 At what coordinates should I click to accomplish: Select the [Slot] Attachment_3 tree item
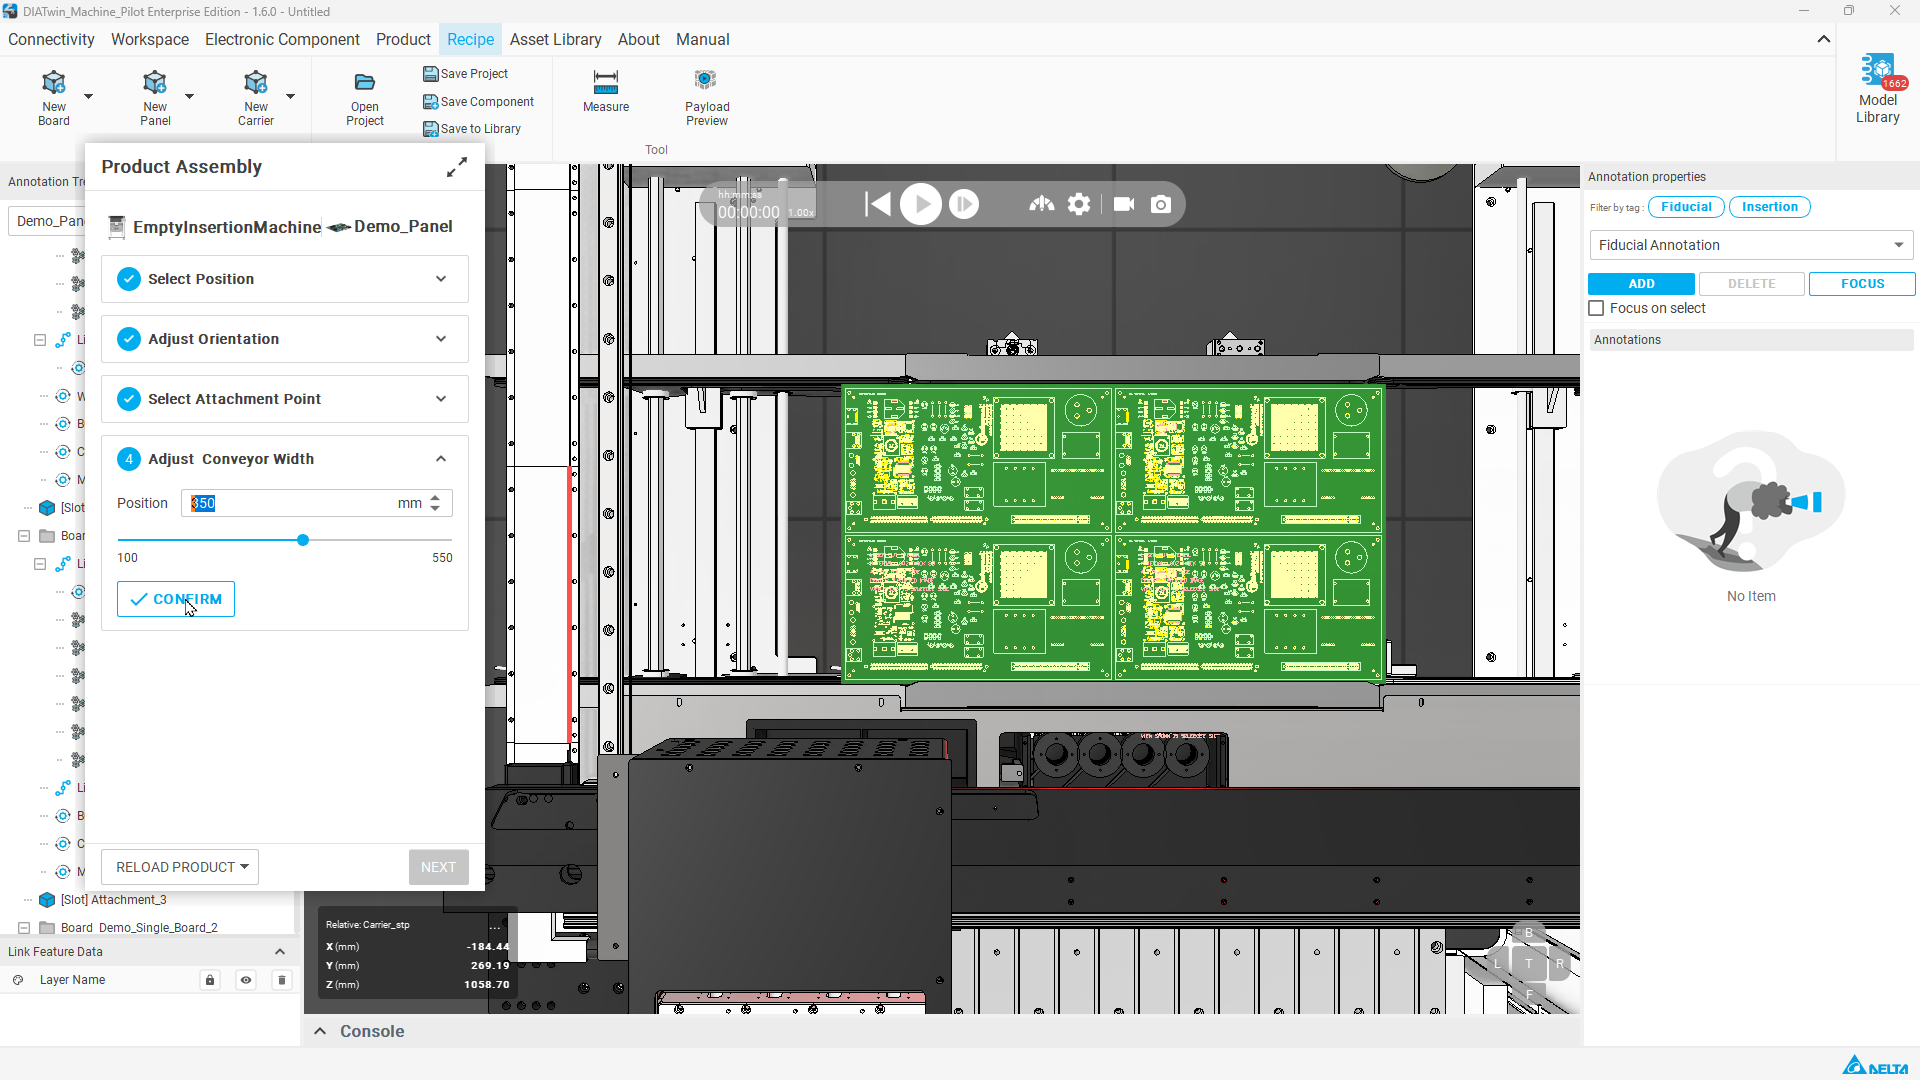113,900
